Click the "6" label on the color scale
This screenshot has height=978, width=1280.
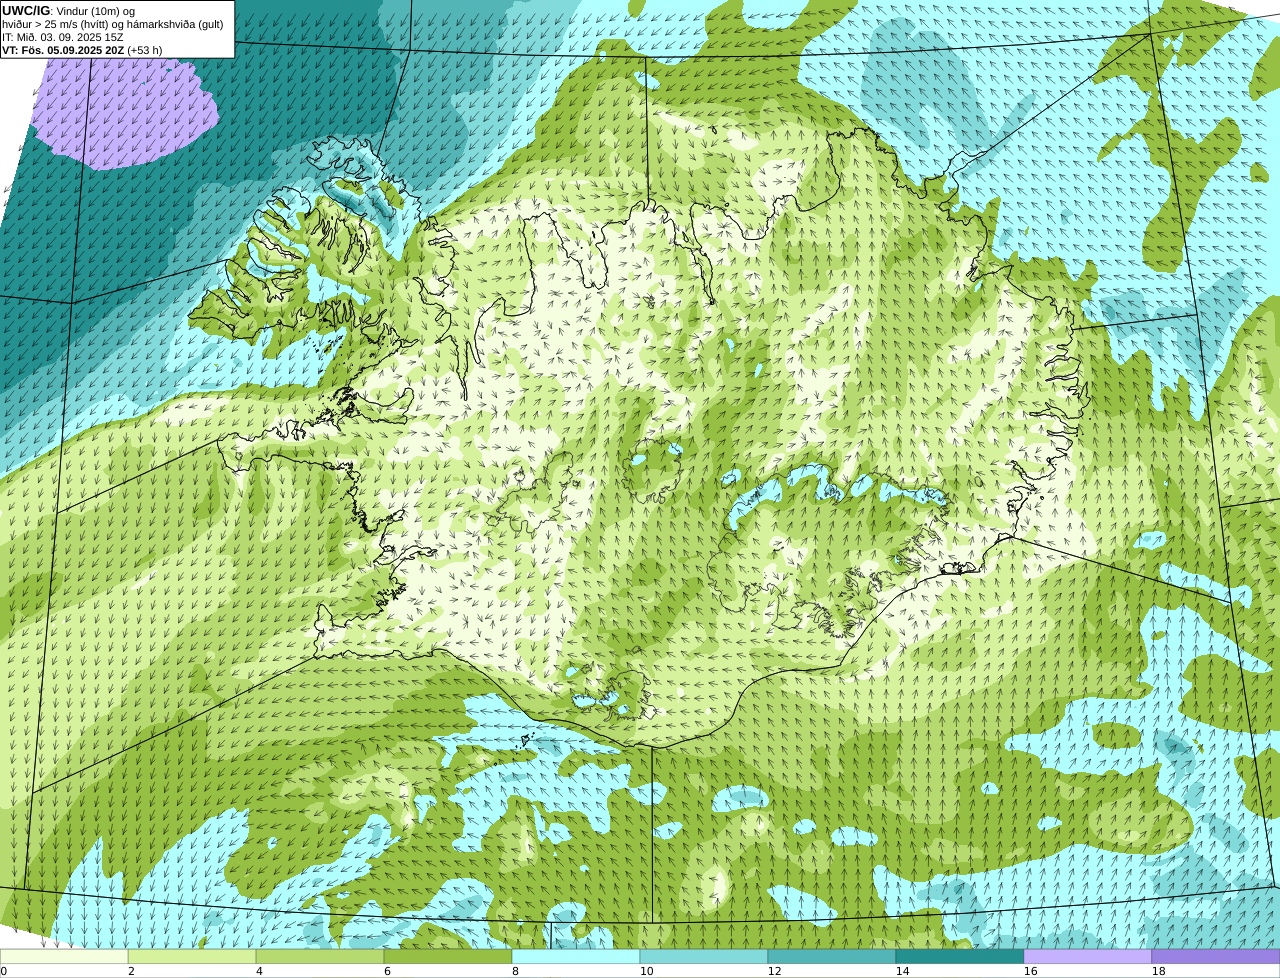[387, 971]
